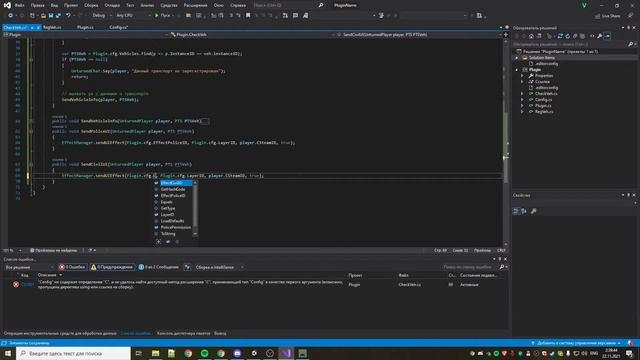Toggle the Errors filter button in Error List
This screenshot has width=640, height=360.
click(72, 267)
